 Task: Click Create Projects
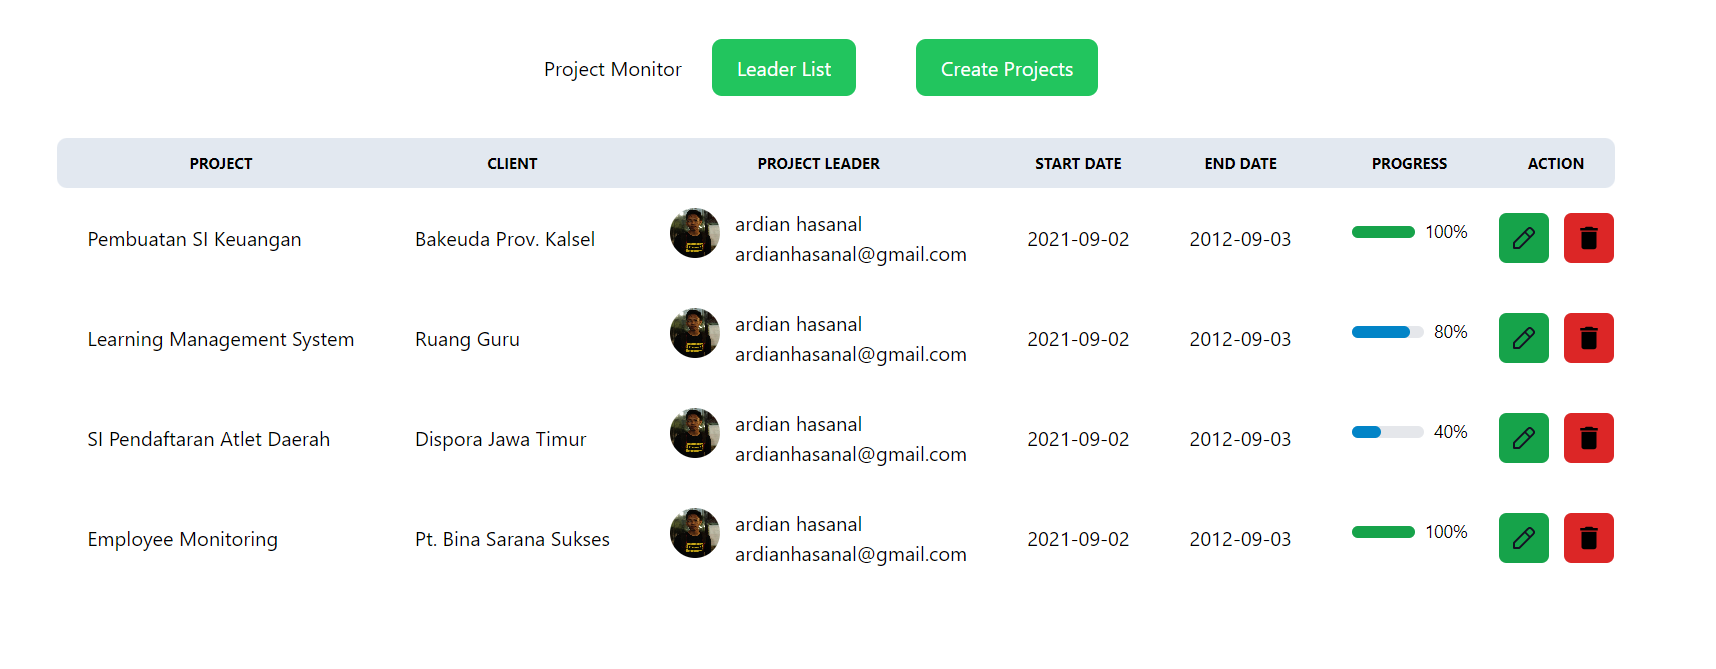(x=1006, y=67)
